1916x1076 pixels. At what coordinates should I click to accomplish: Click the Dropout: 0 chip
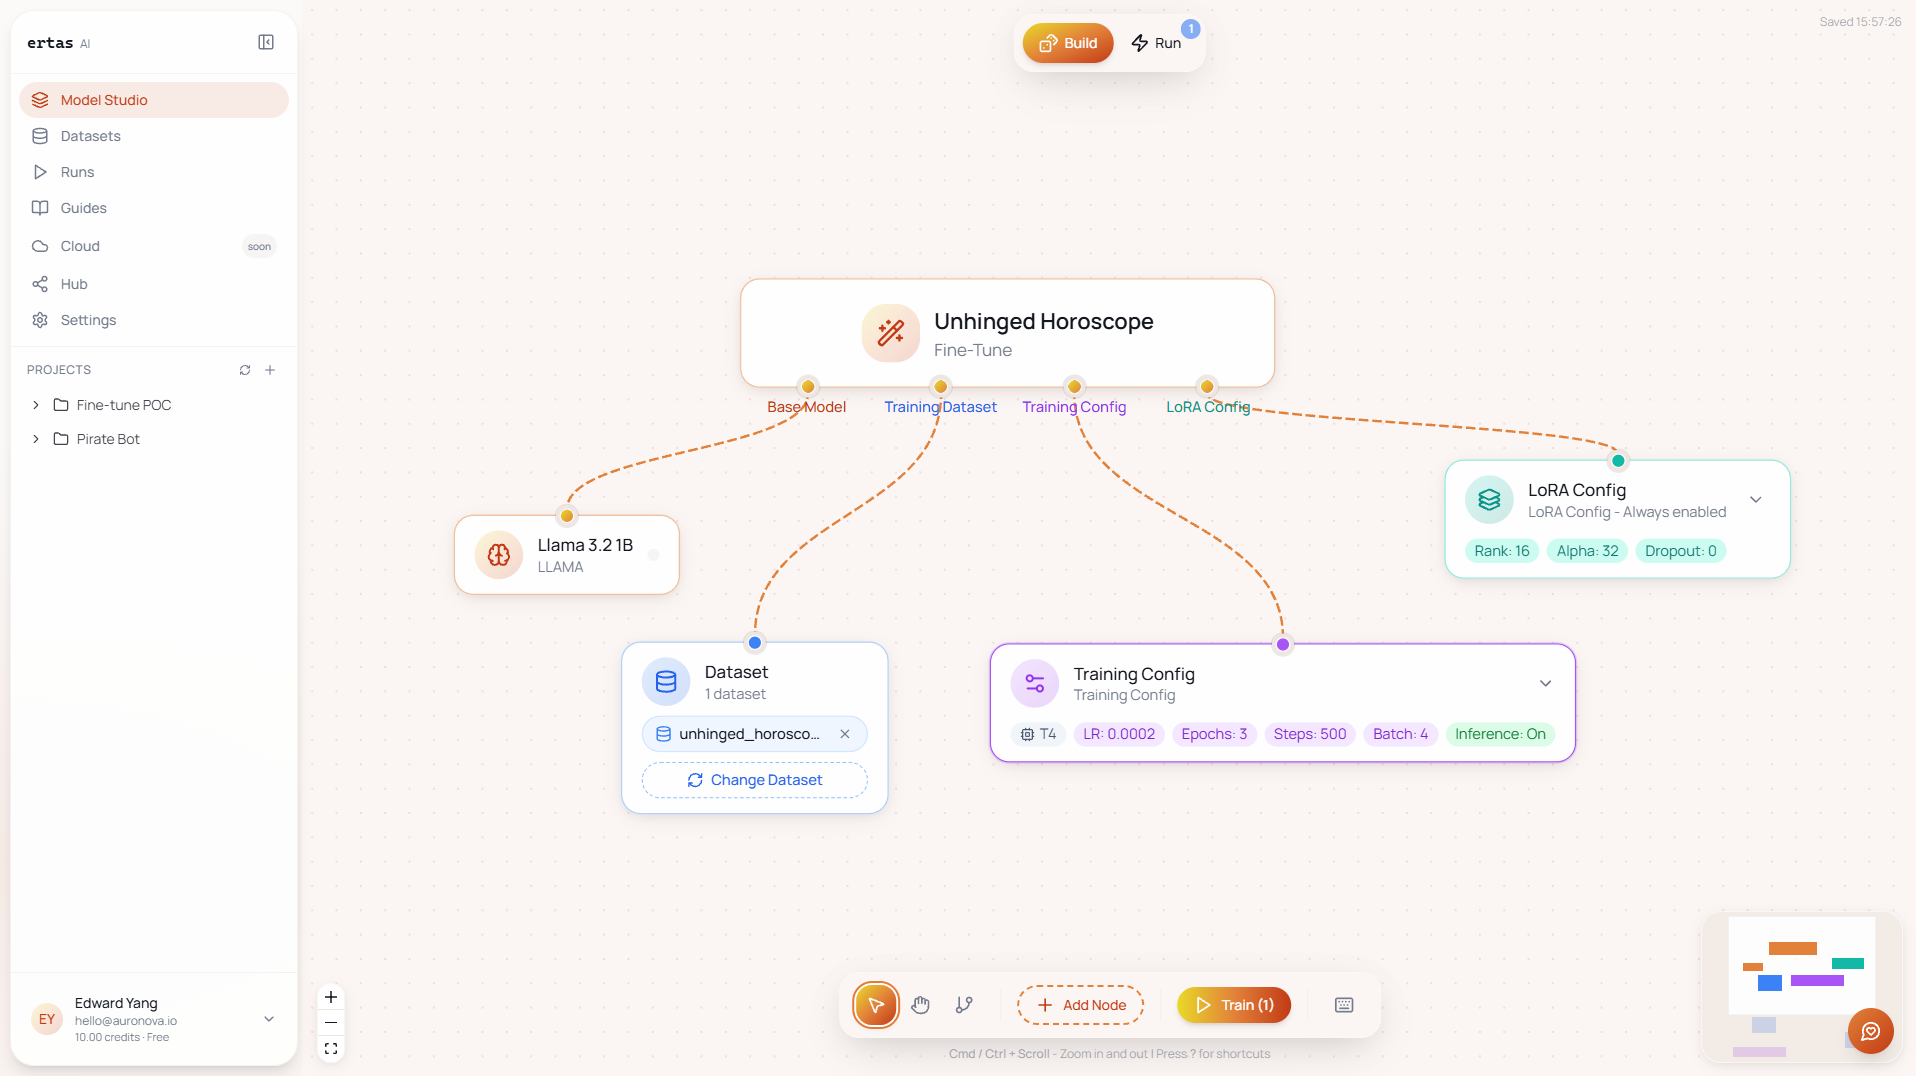coord(1681,551)
